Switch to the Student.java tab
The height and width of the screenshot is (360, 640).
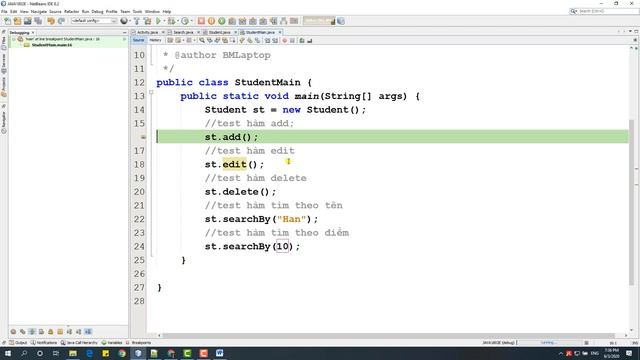(x=219, y=32)
